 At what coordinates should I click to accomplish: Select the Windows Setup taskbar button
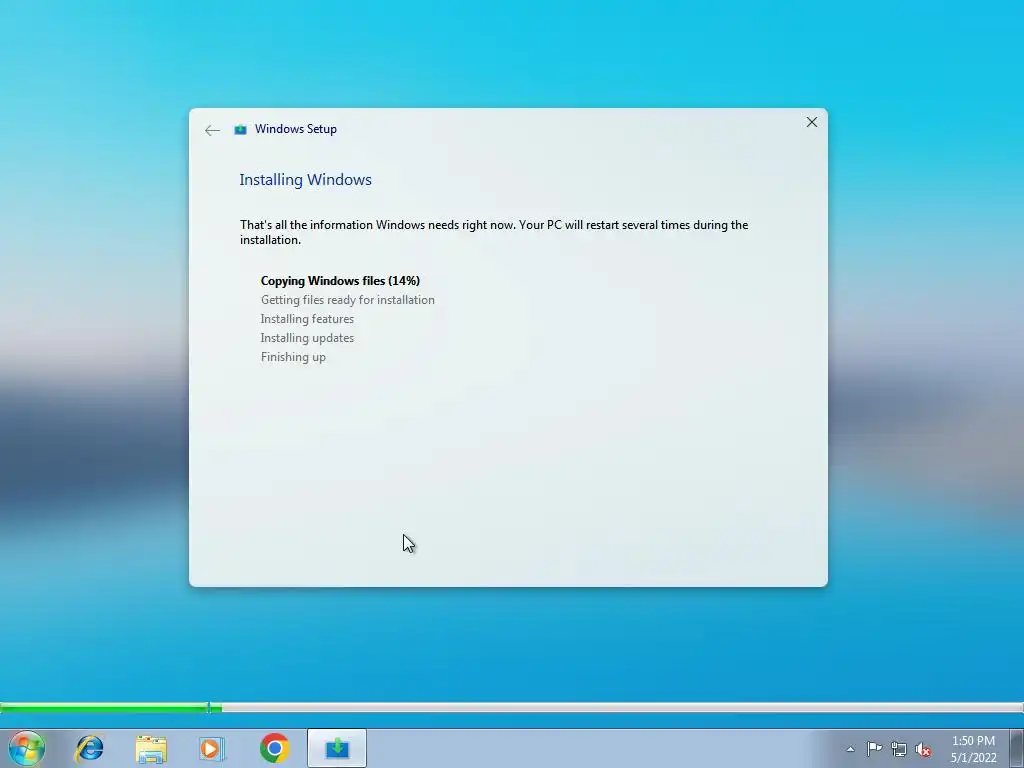(337, 748)
